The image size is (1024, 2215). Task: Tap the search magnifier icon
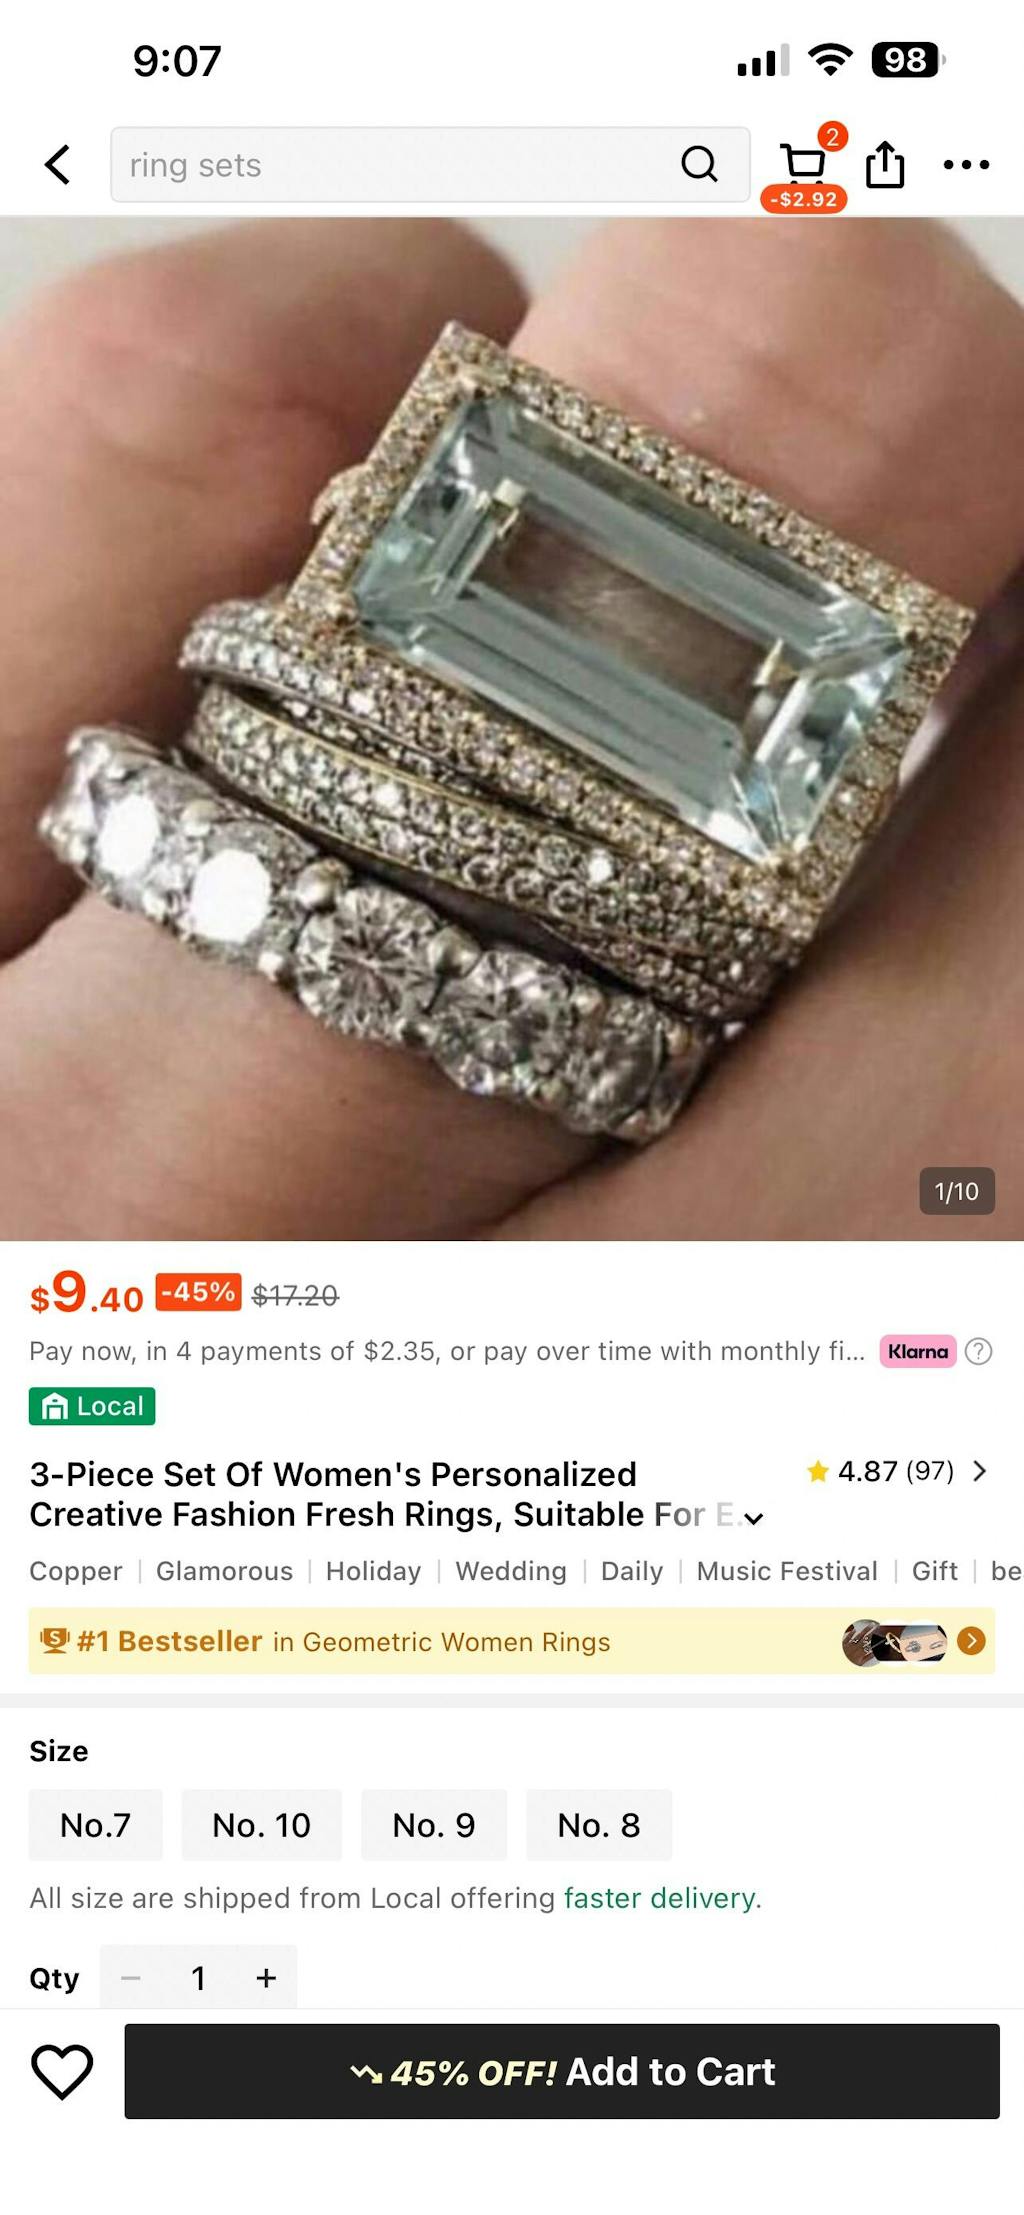[699, 164]
